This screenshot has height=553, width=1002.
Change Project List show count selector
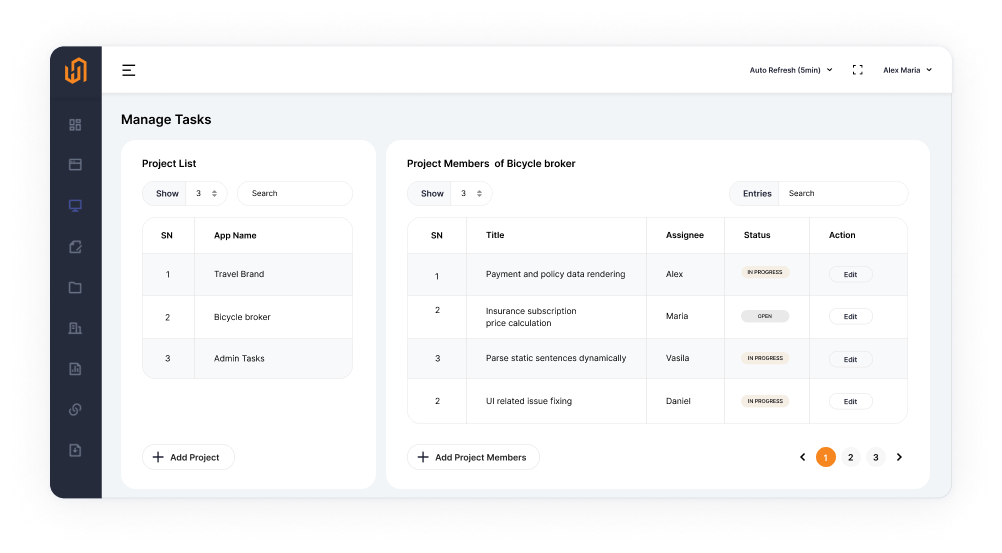206,194
